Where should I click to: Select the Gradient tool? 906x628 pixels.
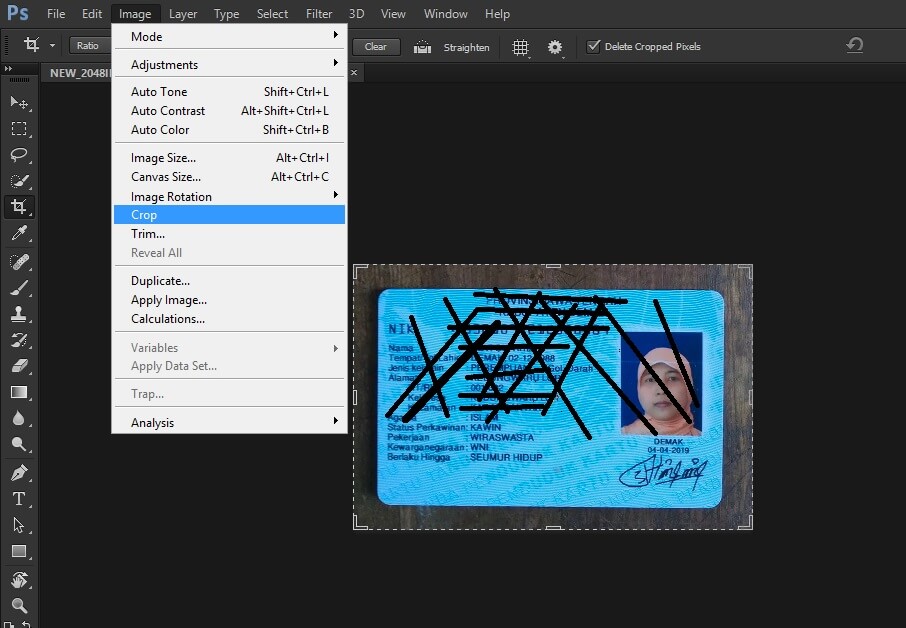(19, 392)
